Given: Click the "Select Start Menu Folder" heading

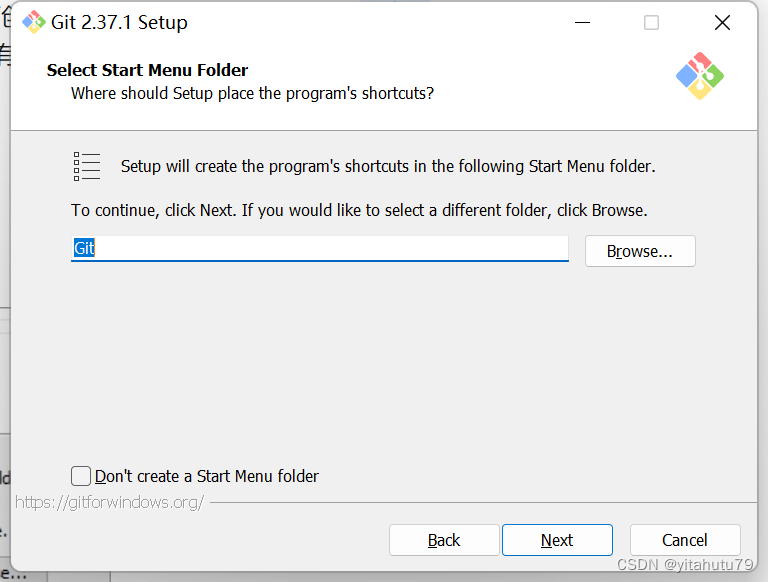Looking at the screenshot, I should 148,70.
